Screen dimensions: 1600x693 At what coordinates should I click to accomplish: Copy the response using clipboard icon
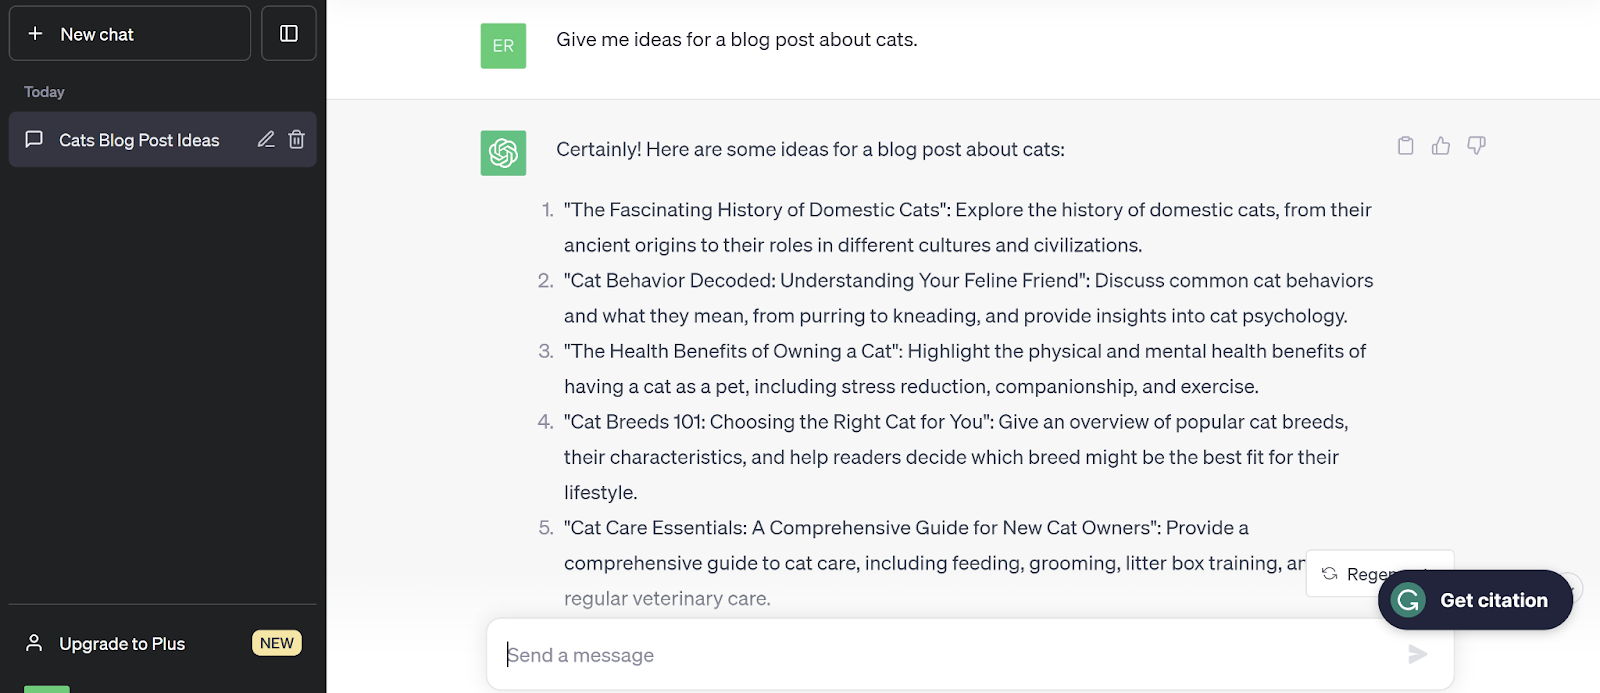[x=1405, y=146]
